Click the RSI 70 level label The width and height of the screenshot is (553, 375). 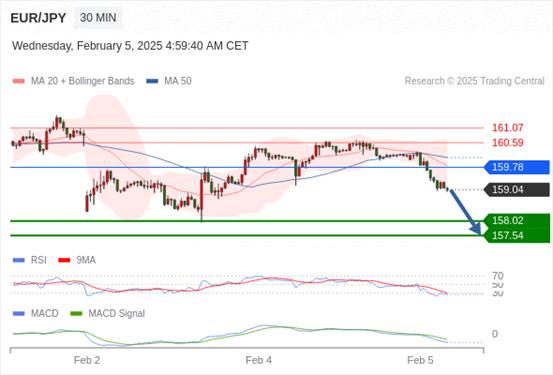(x=498, y=276)
